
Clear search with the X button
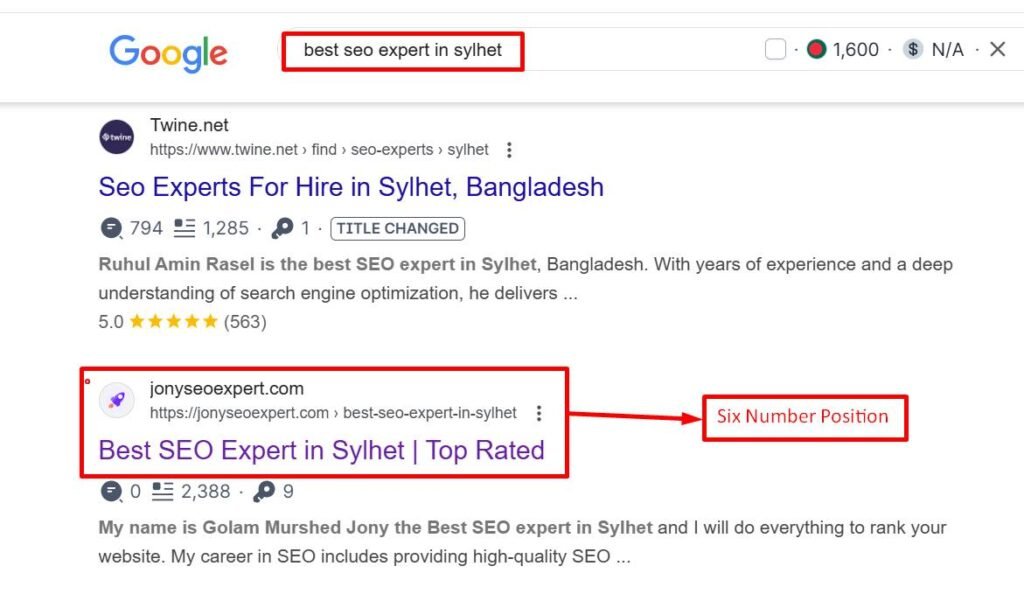click(x=997, y=50)
